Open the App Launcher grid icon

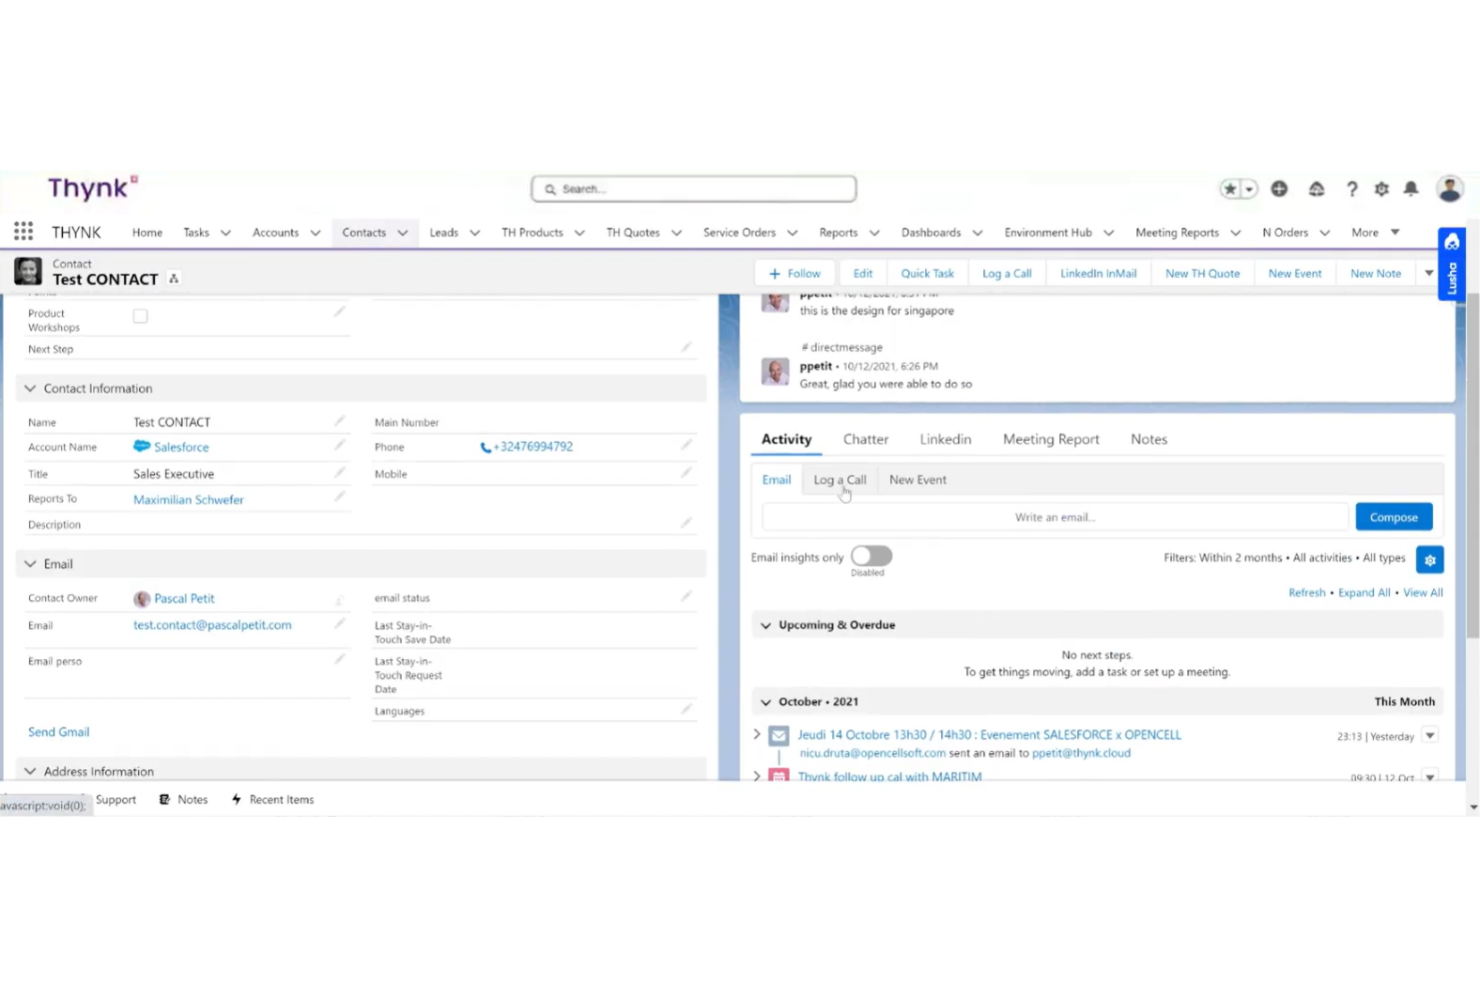click(x=23, y=231)
